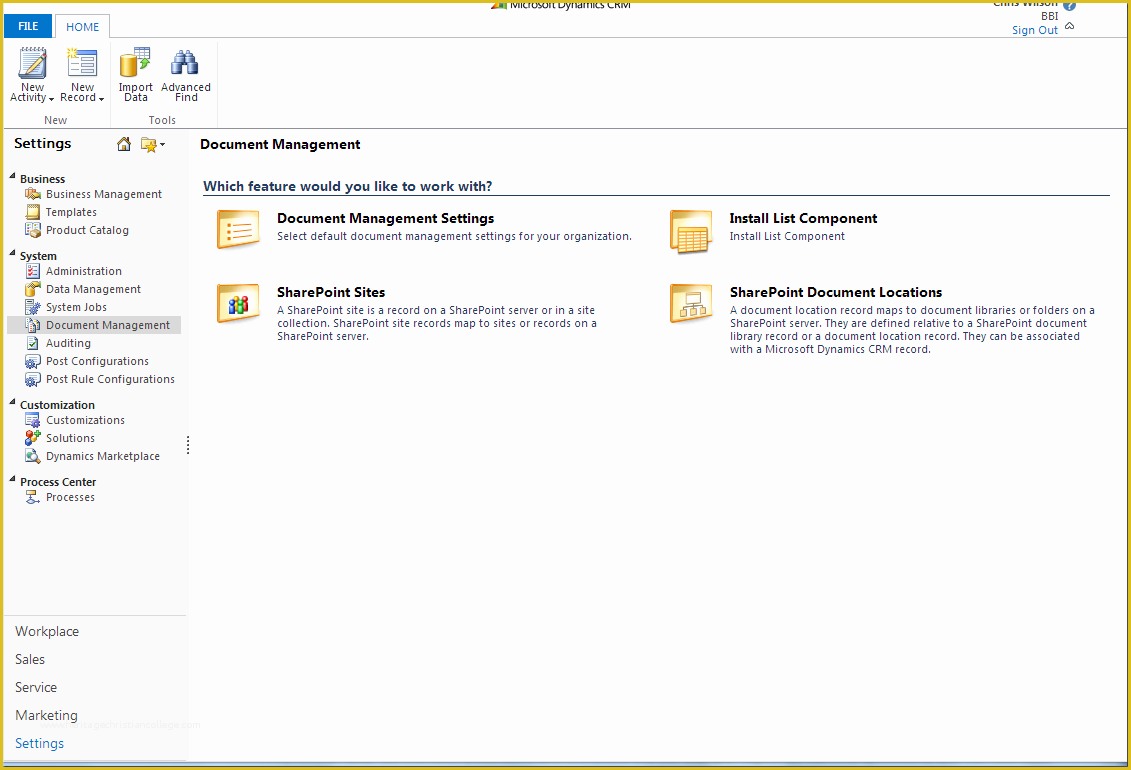Open the Templates tree item
Image resolution: width=1131 pixels, height=770 pixels.
coord(71,212)
